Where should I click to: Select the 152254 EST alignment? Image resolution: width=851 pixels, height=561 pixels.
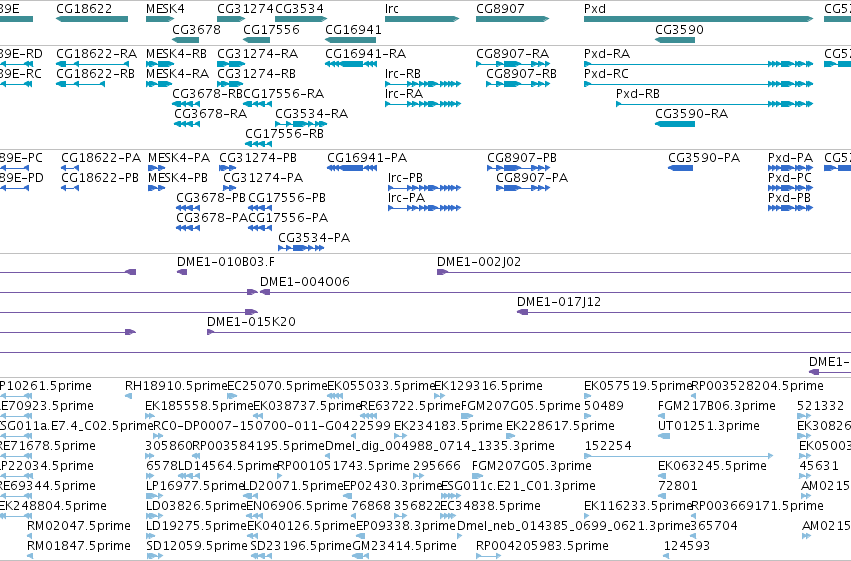pyautogui.click(x=678, y=456)
